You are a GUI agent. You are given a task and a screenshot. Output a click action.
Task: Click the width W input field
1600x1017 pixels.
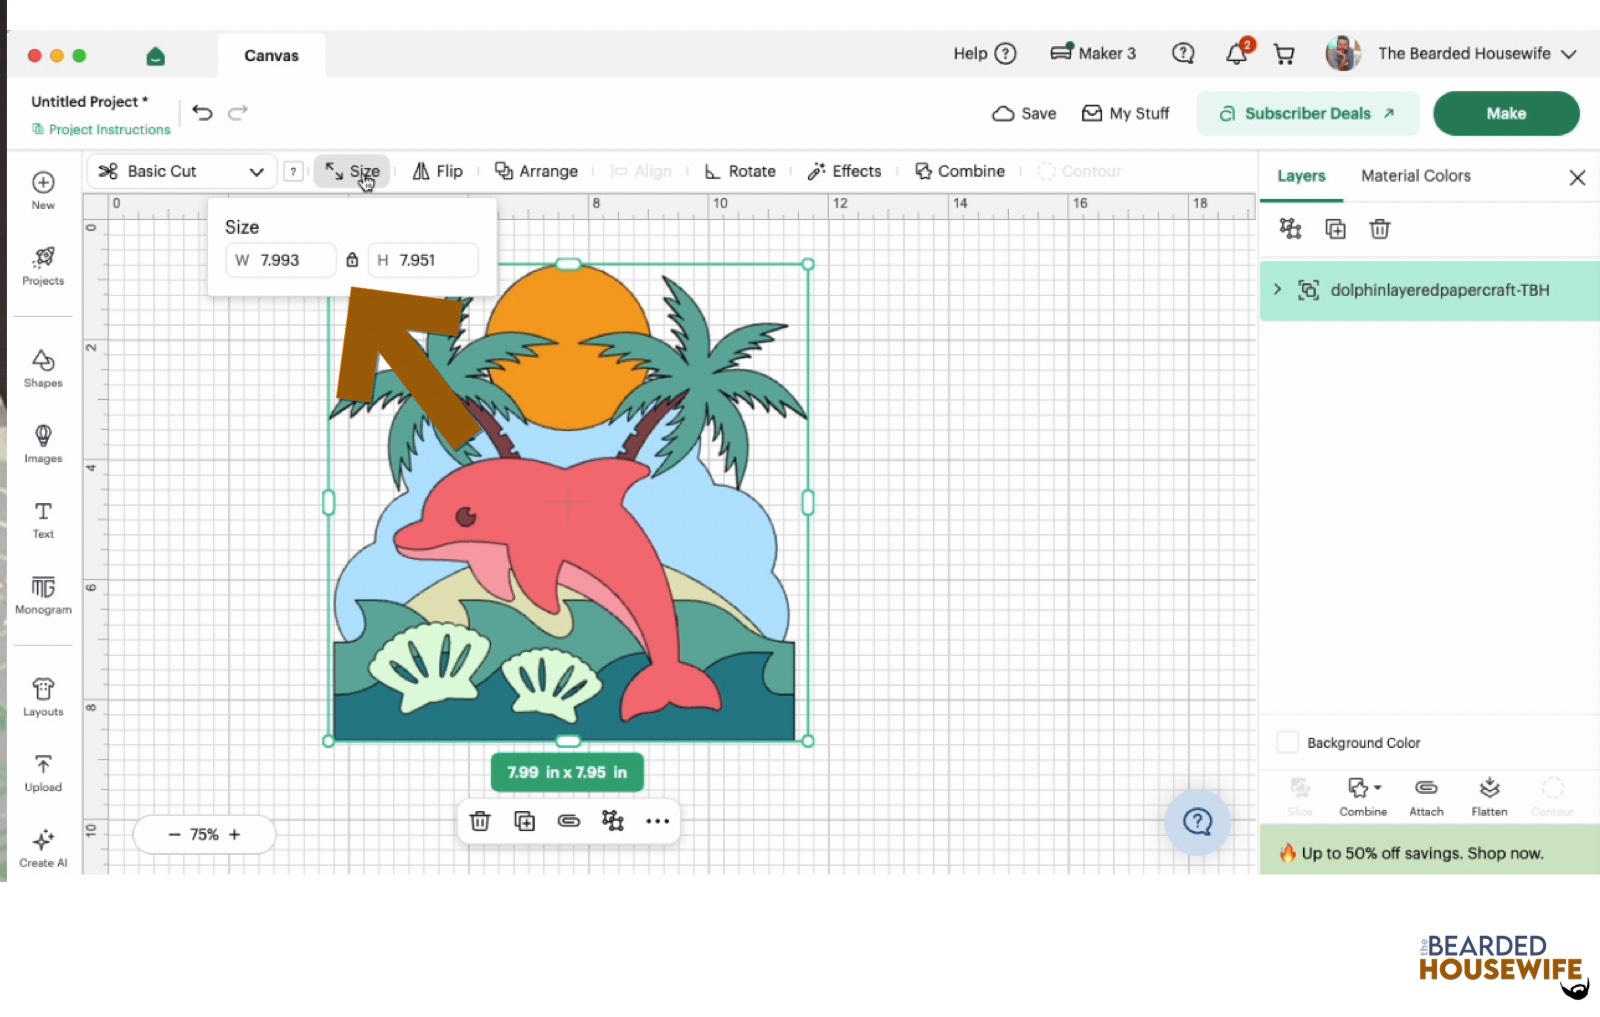pyautogui.click(x=280, y=260)
